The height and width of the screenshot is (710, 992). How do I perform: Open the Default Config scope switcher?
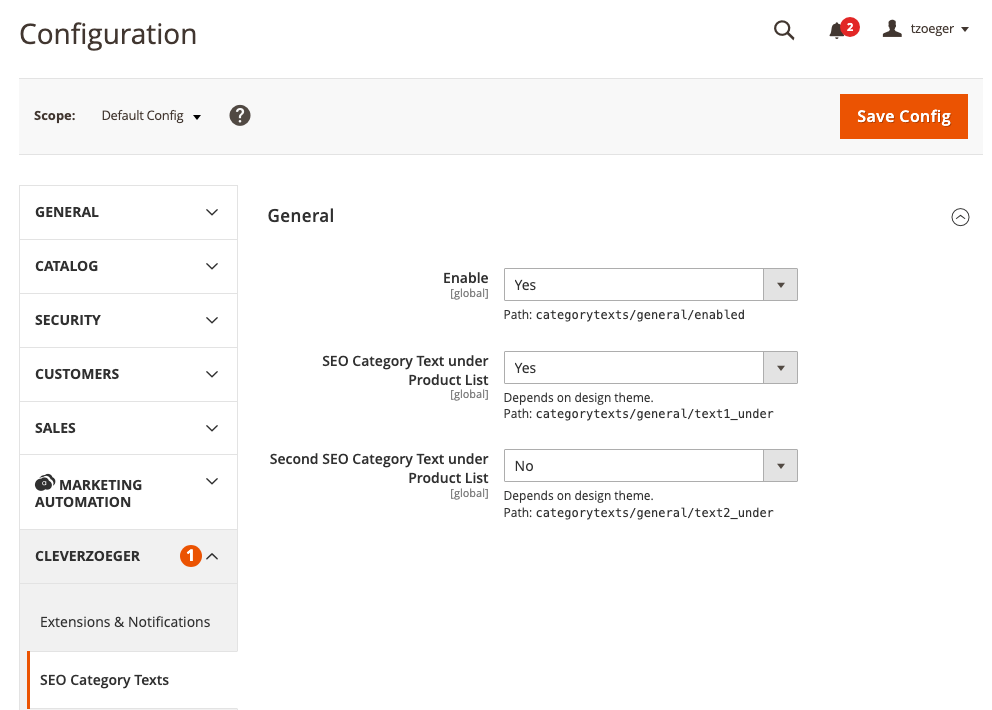pyautogui.click(x=151, y=116)
